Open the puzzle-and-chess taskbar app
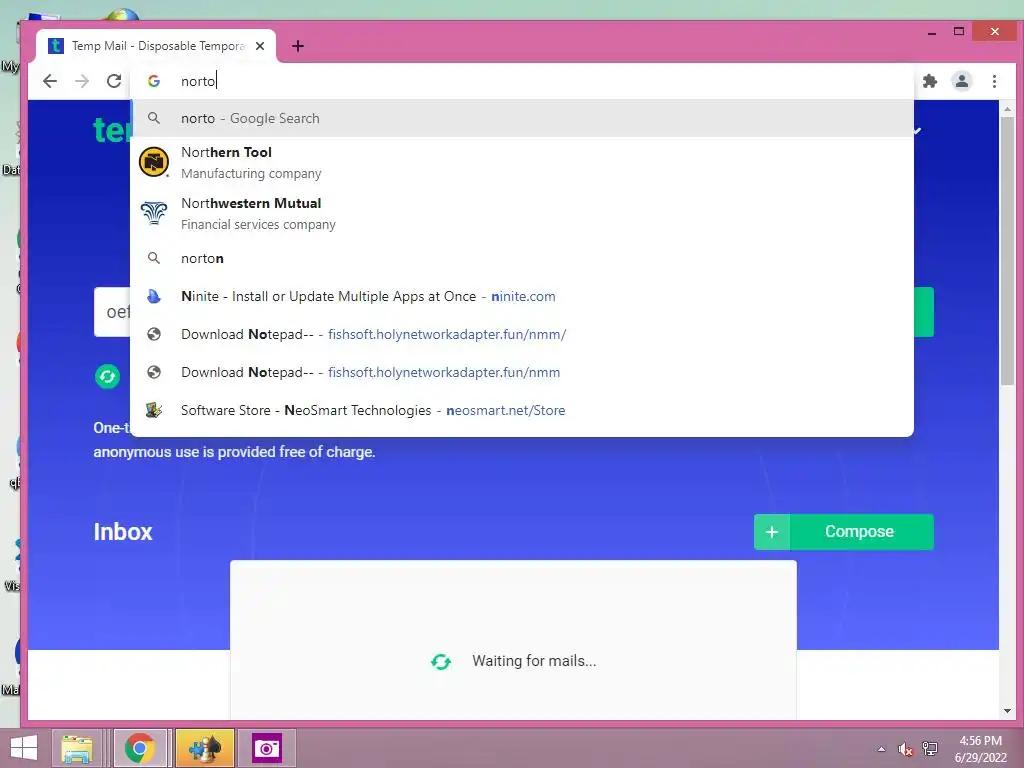Image resolution: width=1024 pixels, height=768 pixels. pyautogui.click(x=204, y=748)
